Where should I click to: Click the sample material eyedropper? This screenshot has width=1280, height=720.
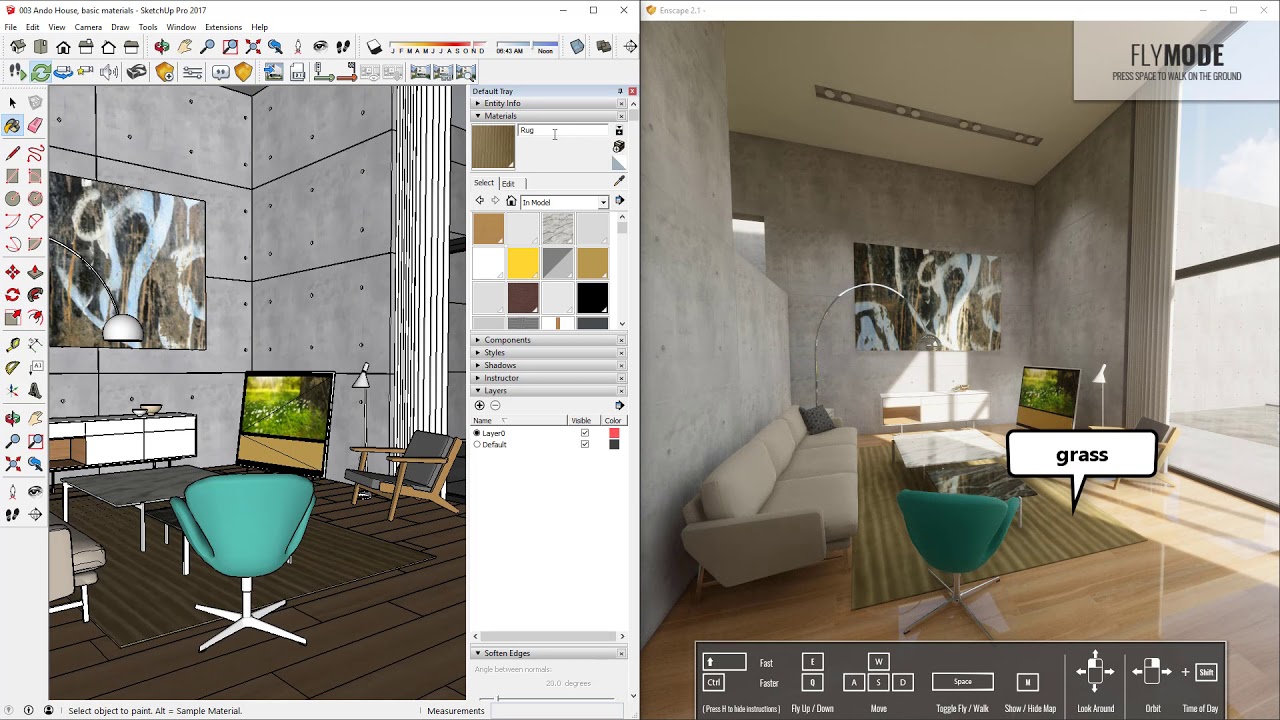[618, 181]
